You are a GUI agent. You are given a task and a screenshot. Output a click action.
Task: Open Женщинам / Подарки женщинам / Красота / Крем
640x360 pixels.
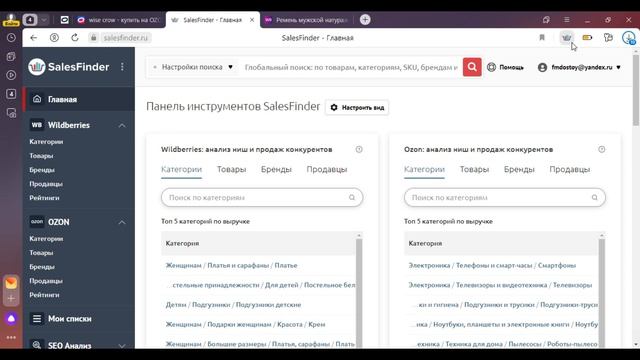(245, 324)
